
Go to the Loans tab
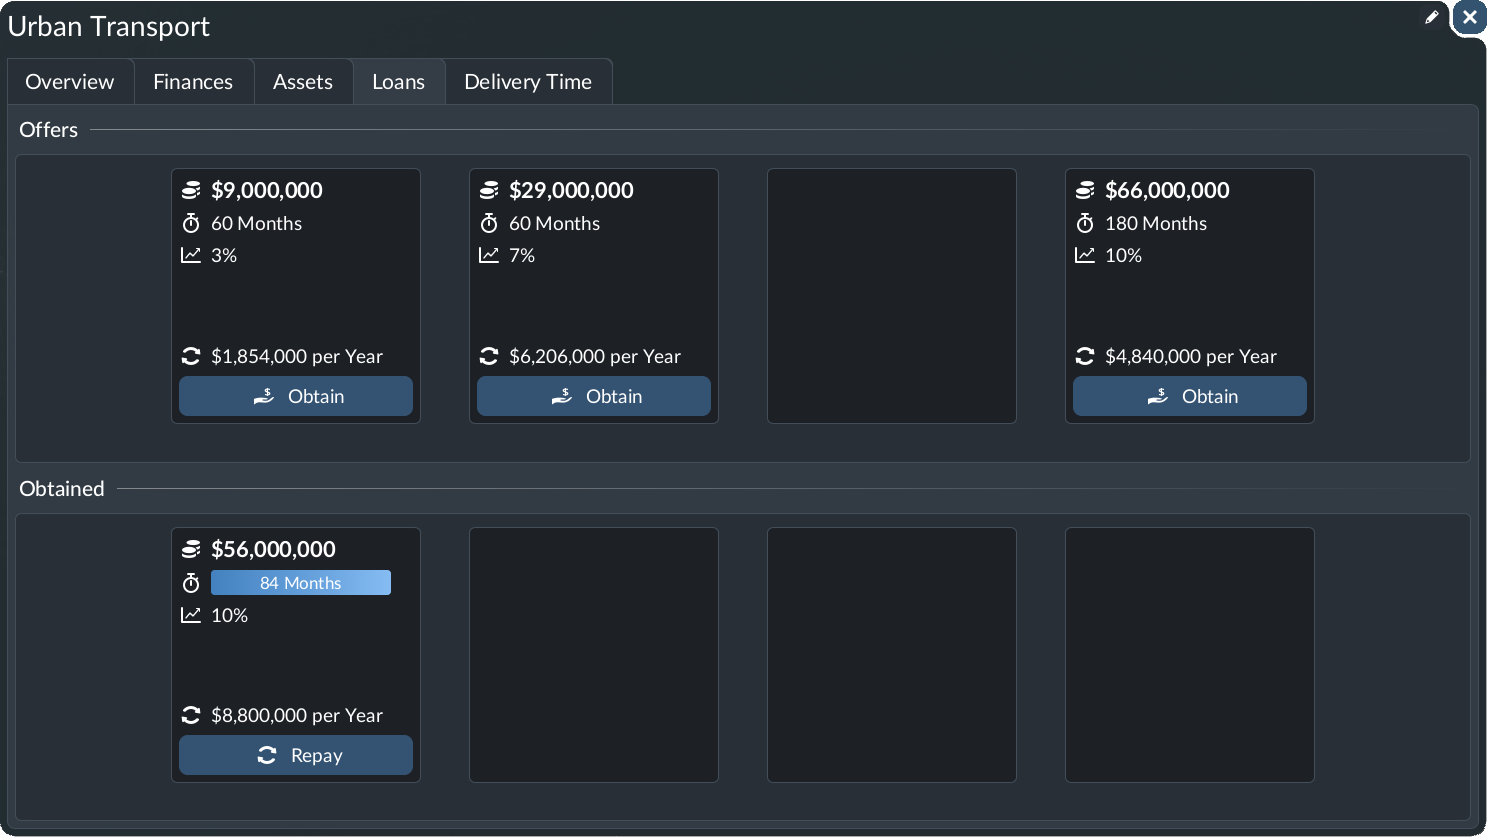coord(399,82)
